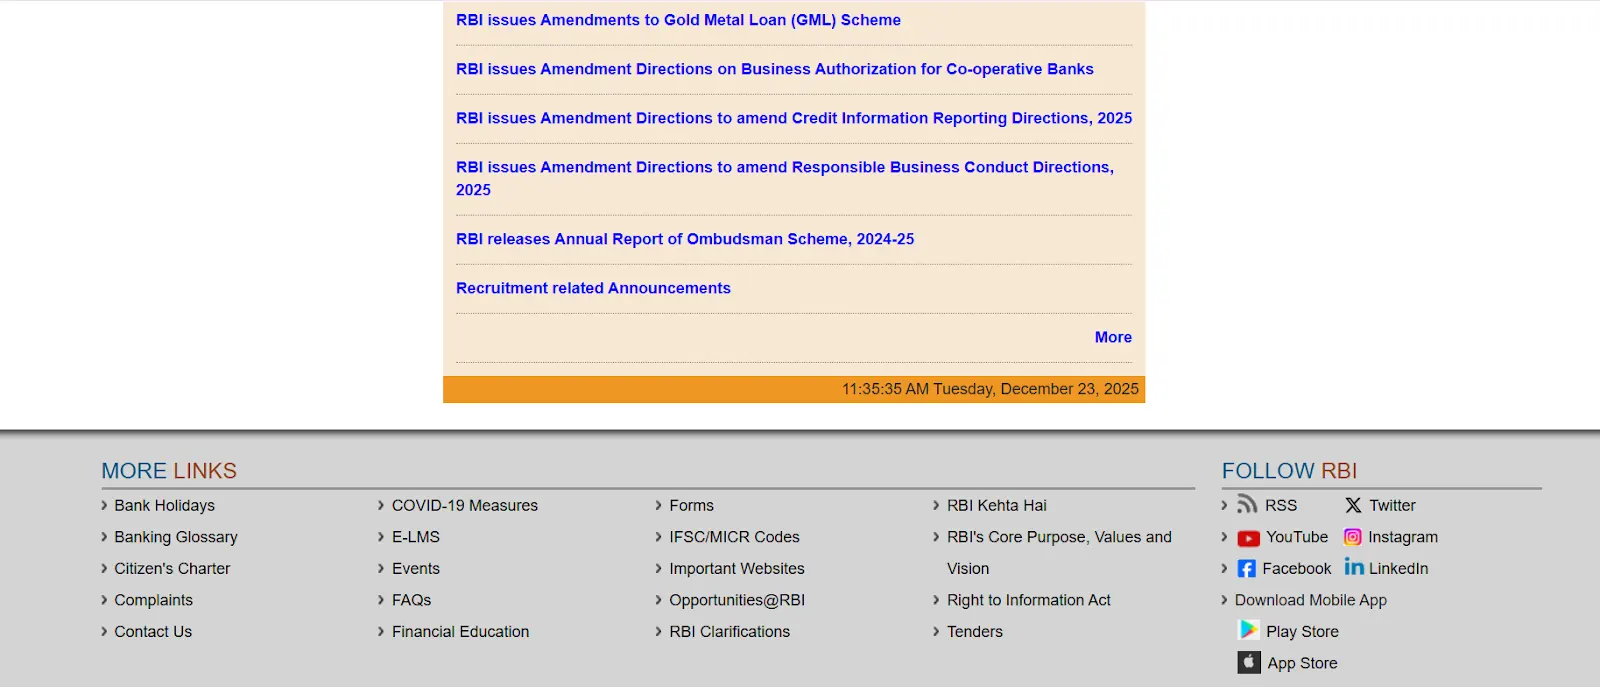The height and width of the screenshot is (687, 1600).
Task: Open COVID-19 Measures link
Action: point(465,506)
